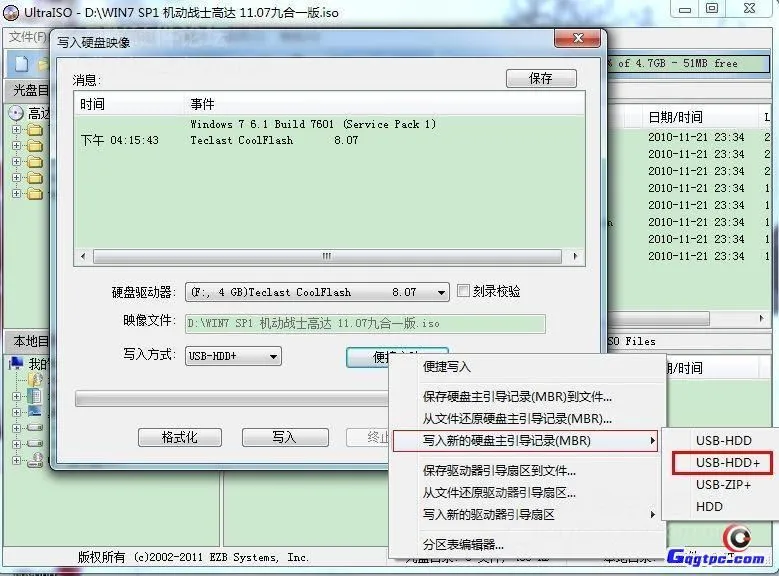
Task: Click the disc capacity bar in main window
Action: tap(688, 64)
